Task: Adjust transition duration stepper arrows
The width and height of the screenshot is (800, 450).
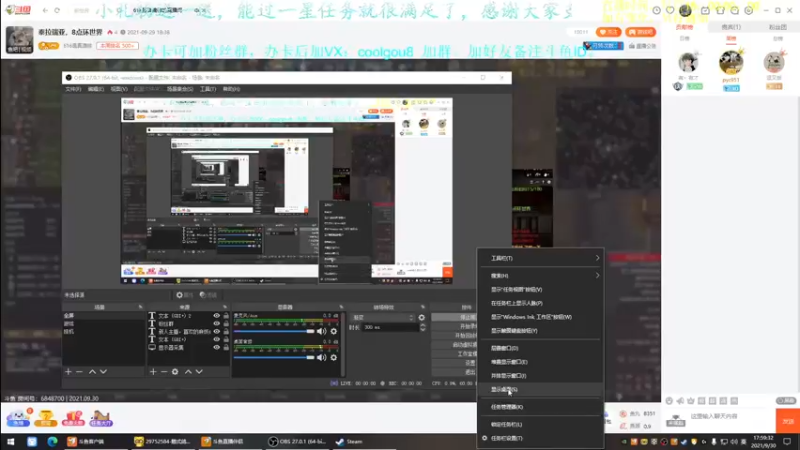Action: (422, 328)
